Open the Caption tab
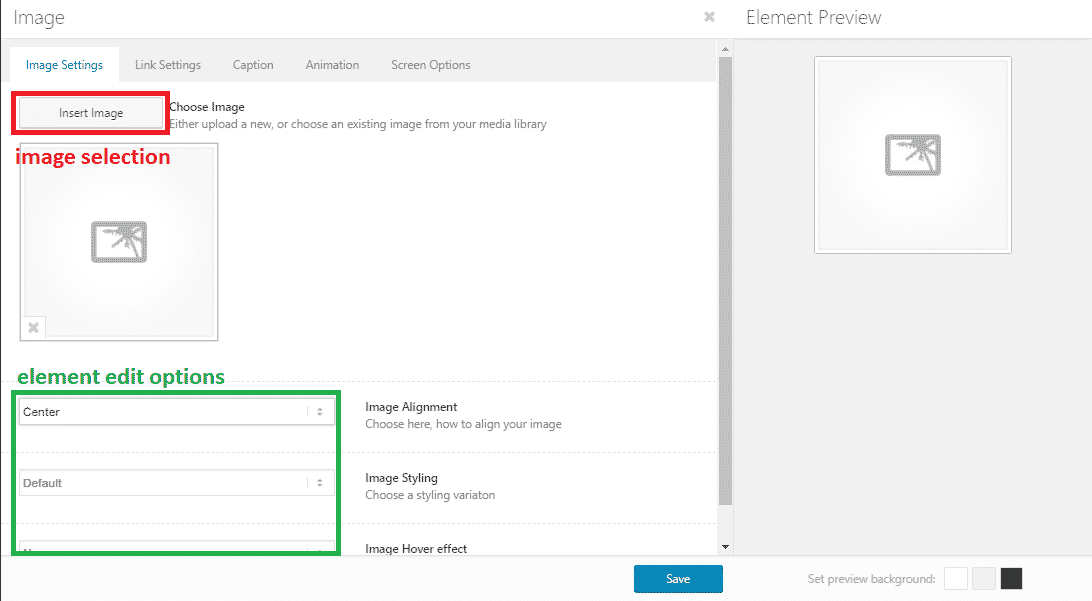The image size is (1092, 601). pos(253,65)
